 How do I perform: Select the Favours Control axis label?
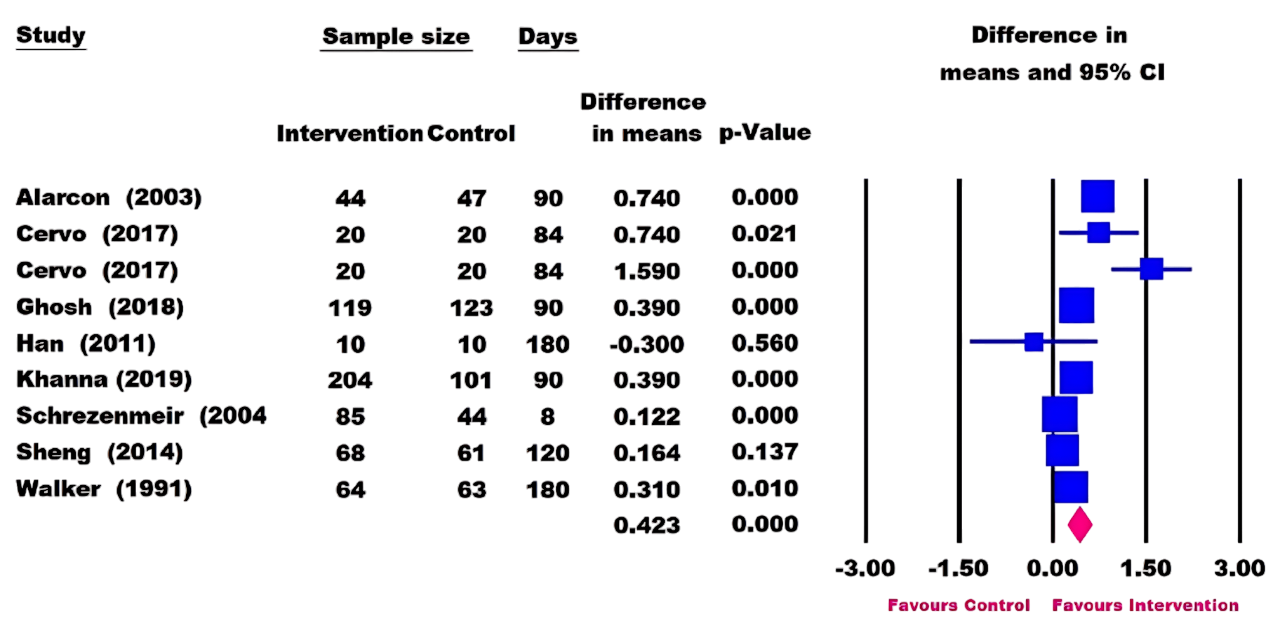(958, 605)
